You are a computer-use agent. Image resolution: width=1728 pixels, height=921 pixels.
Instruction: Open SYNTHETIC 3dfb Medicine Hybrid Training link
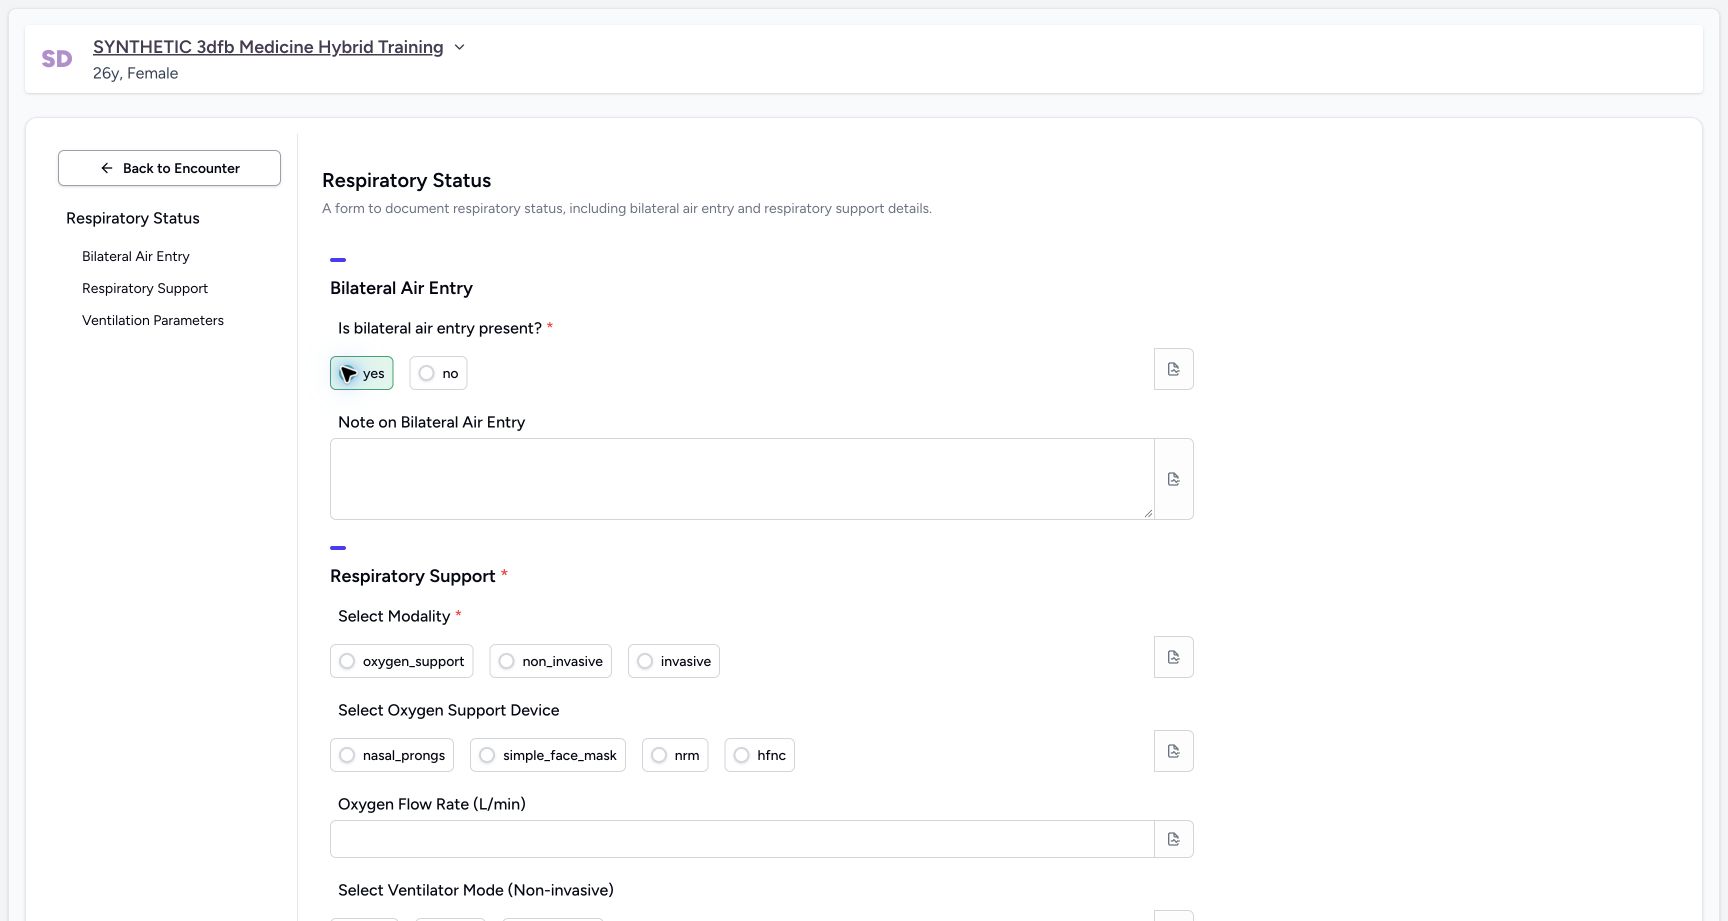coord(268,47)
